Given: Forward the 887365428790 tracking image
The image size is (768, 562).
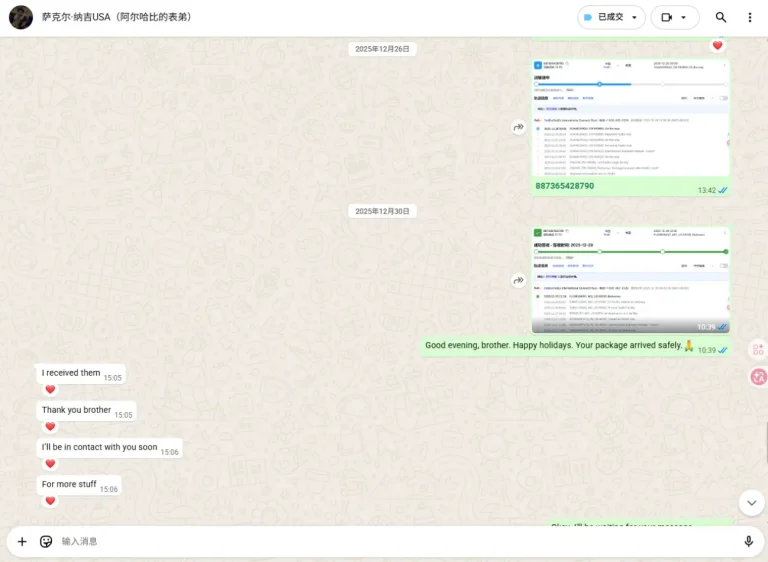Looking at the screenshot, I should (519, 127).
